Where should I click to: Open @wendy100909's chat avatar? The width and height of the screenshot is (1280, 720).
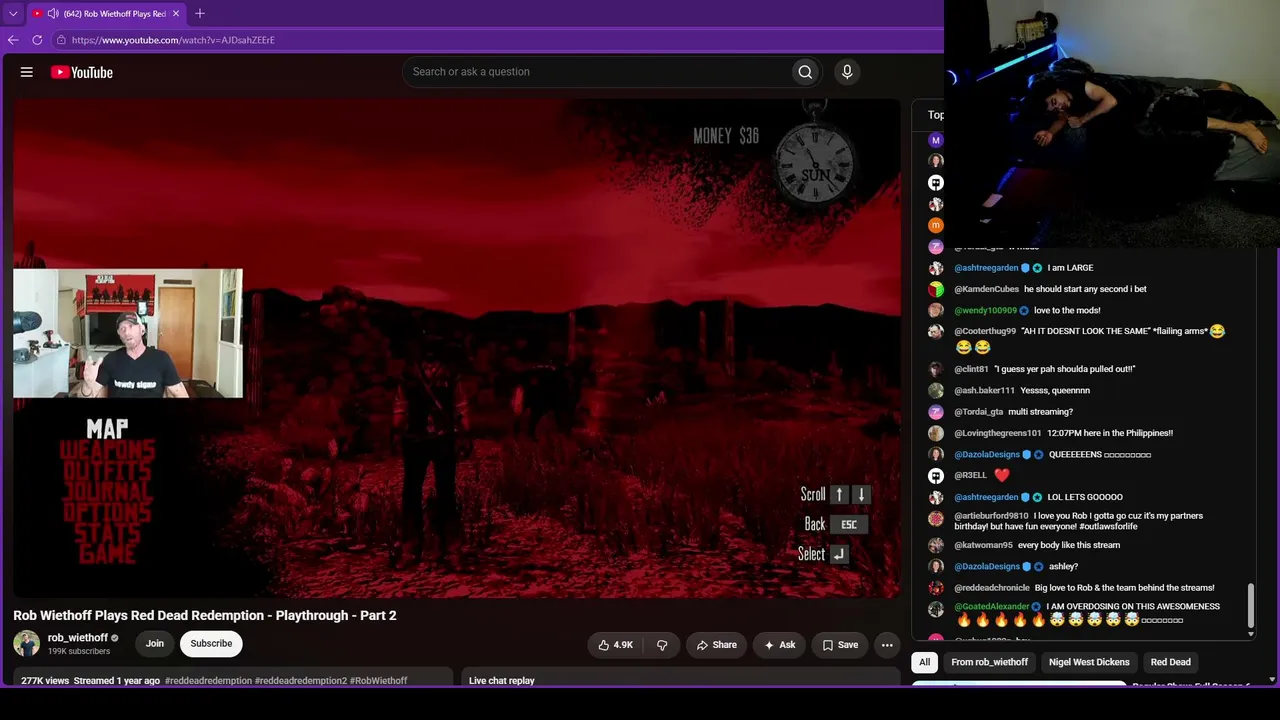pyautogui.click(x=936, y=310)
